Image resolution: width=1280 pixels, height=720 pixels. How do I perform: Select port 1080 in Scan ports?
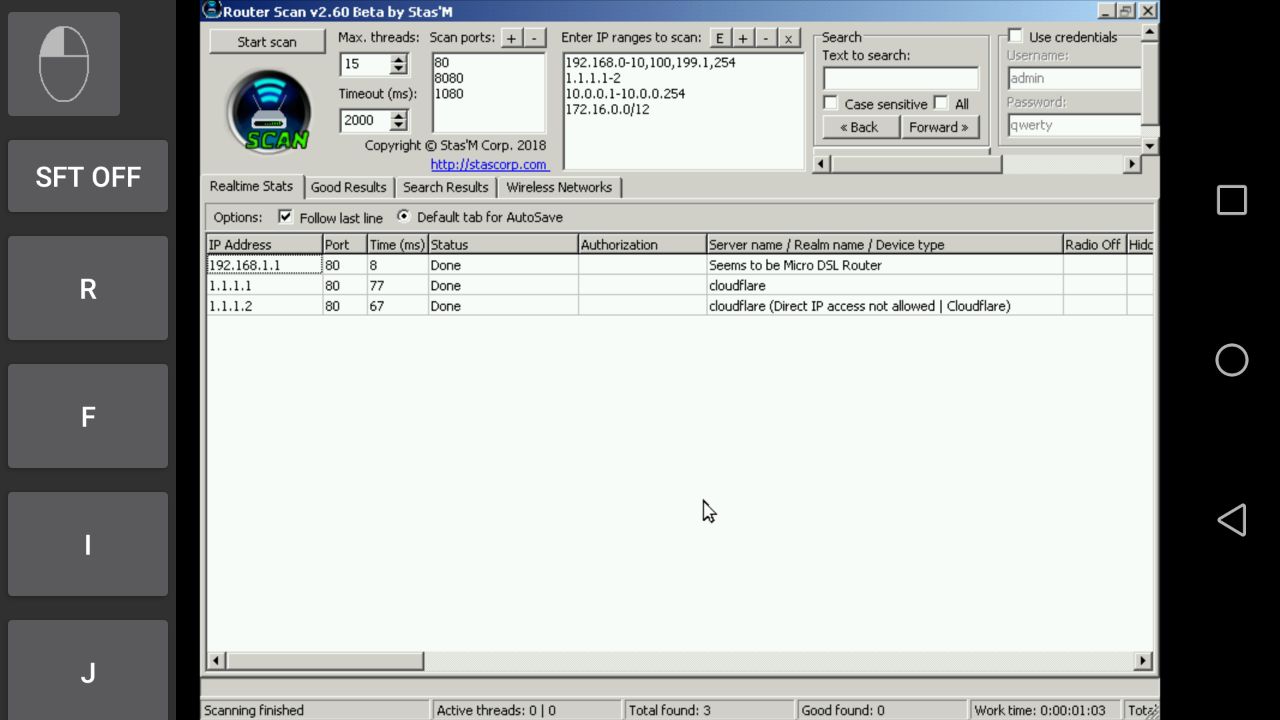click(449, 94)
